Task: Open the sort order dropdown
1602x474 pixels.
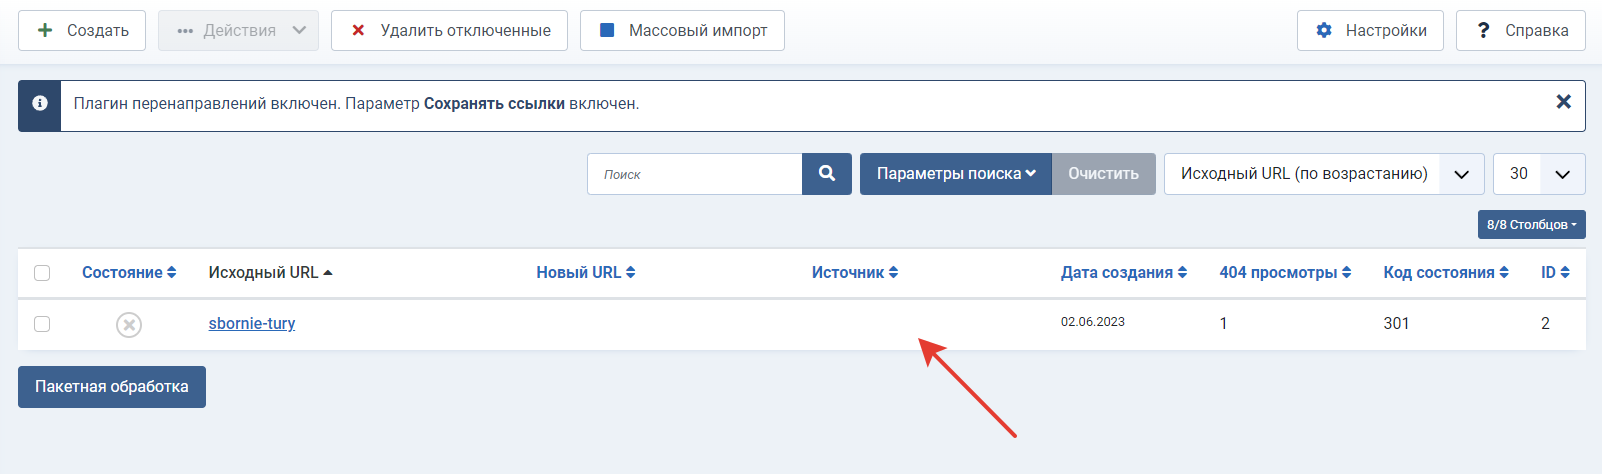Action: click(1324, 174)
